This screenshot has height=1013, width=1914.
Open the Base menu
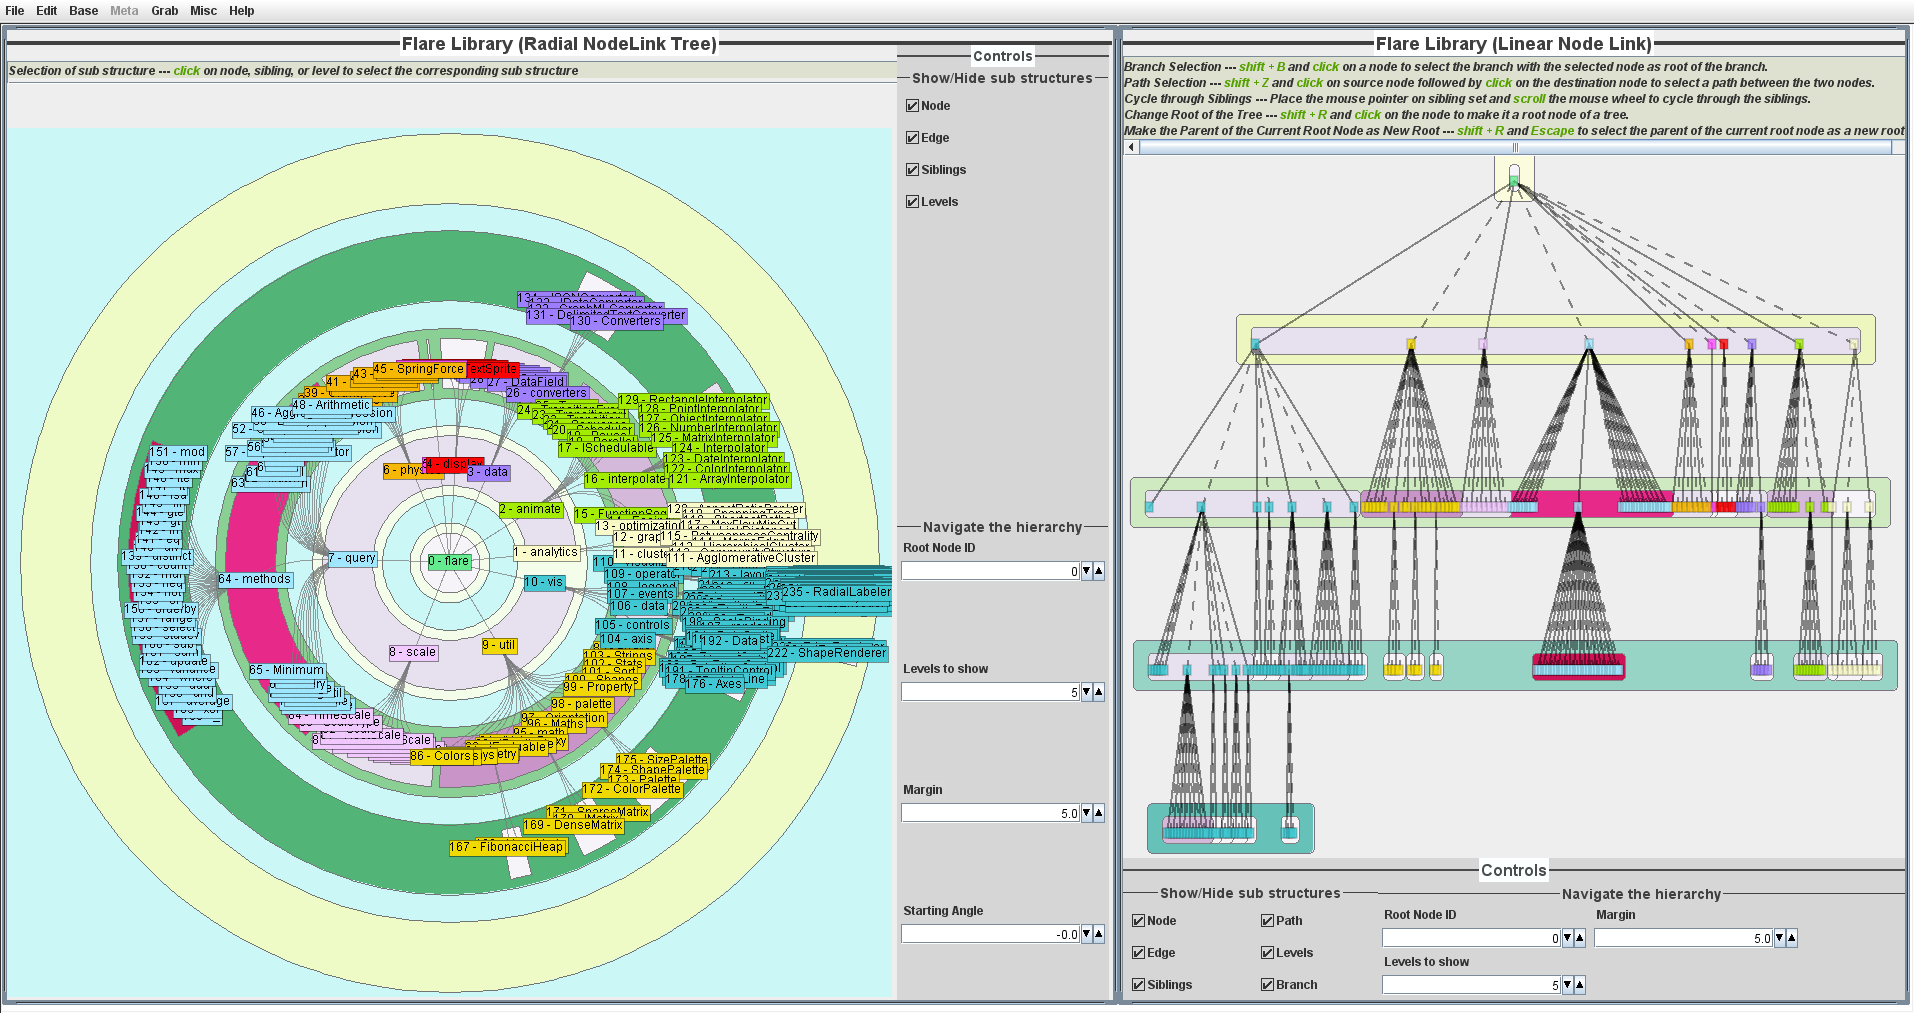84,11
